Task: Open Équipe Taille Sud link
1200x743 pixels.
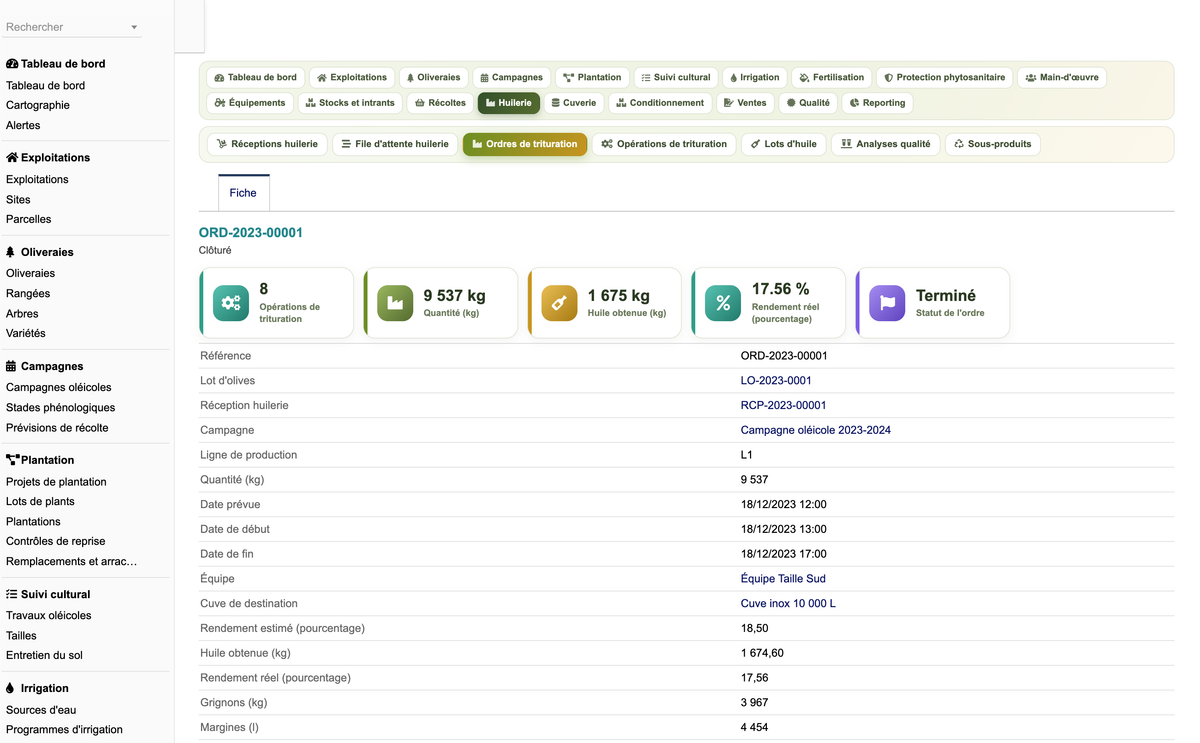Action: pos(783,578)
